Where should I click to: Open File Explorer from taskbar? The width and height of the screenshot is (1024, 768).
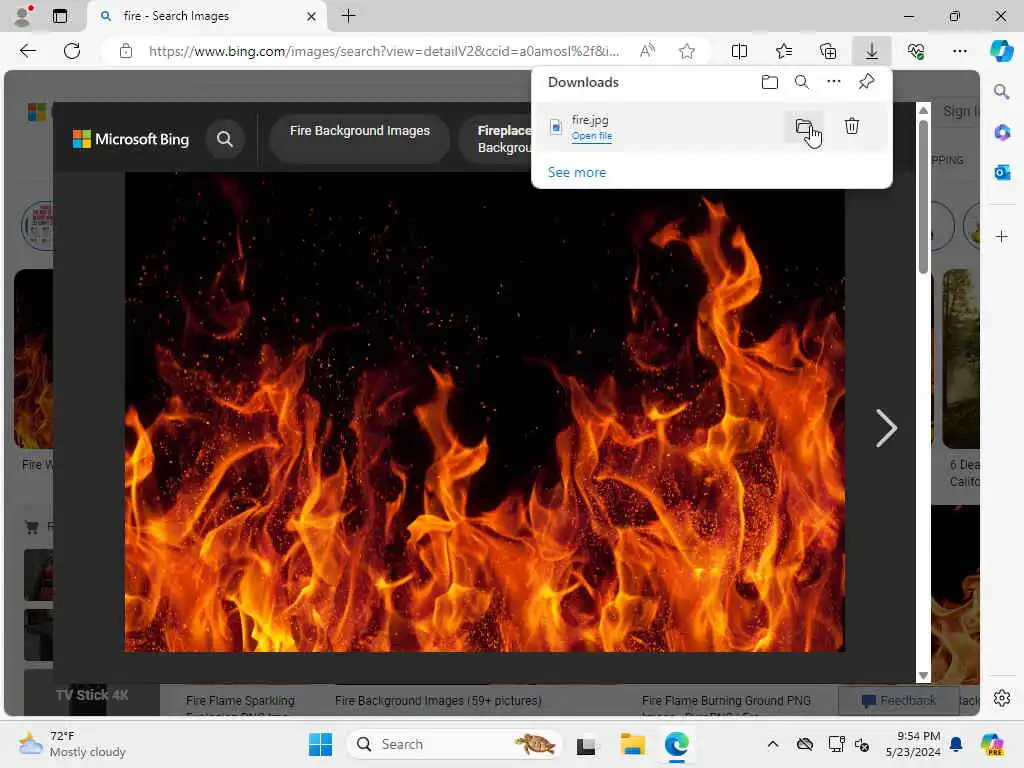(632, 744)
